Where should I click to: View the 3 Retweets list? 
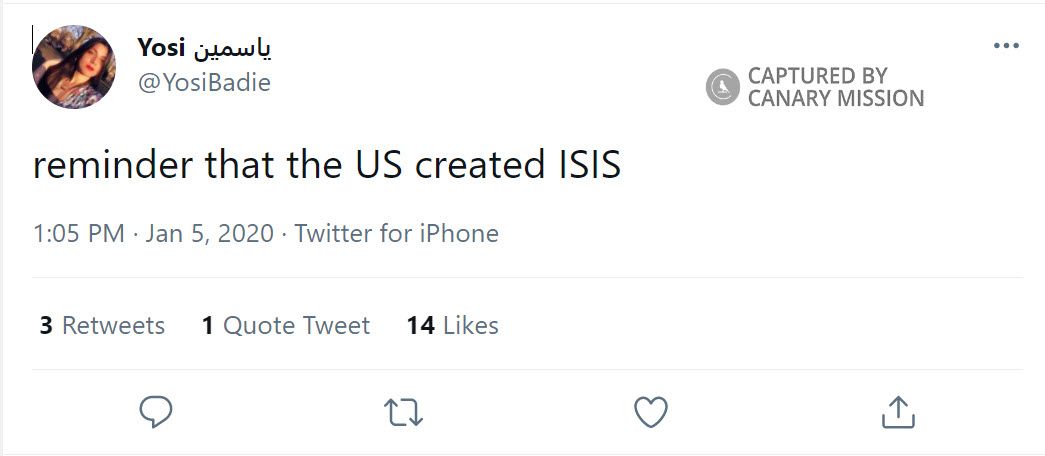(x=102, y=325)
